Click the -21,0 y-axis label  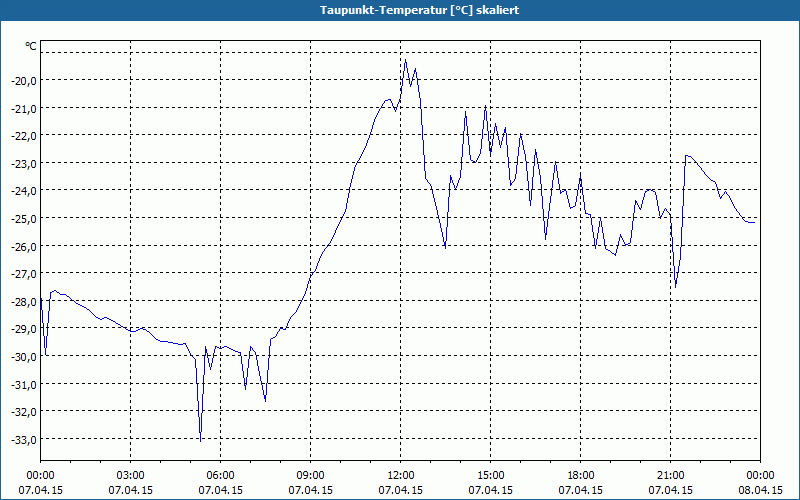tap(26, 108)
